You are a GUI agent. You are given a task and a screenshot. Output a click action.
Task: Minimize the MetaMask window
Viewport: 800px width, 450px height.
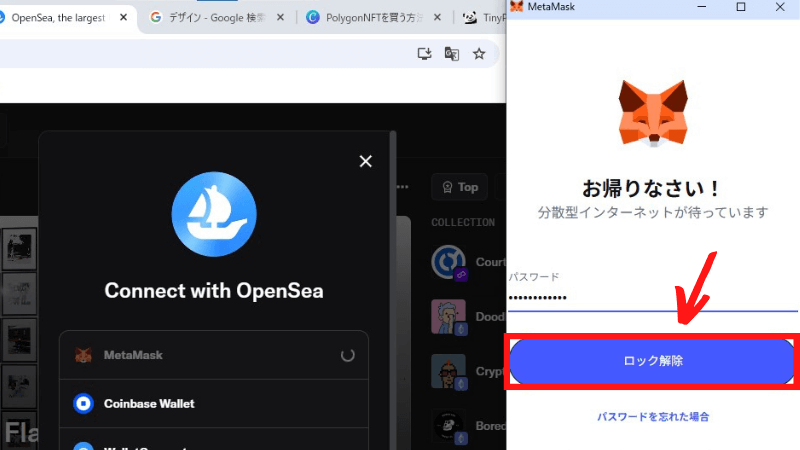point(702,7)
